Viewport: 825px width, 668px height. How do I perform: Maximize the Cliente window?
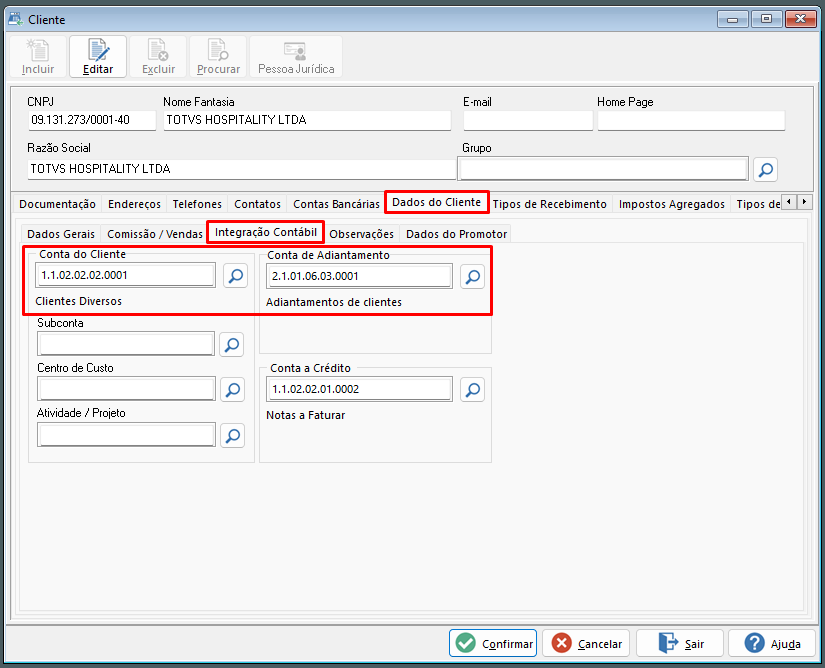pos(767,19)
